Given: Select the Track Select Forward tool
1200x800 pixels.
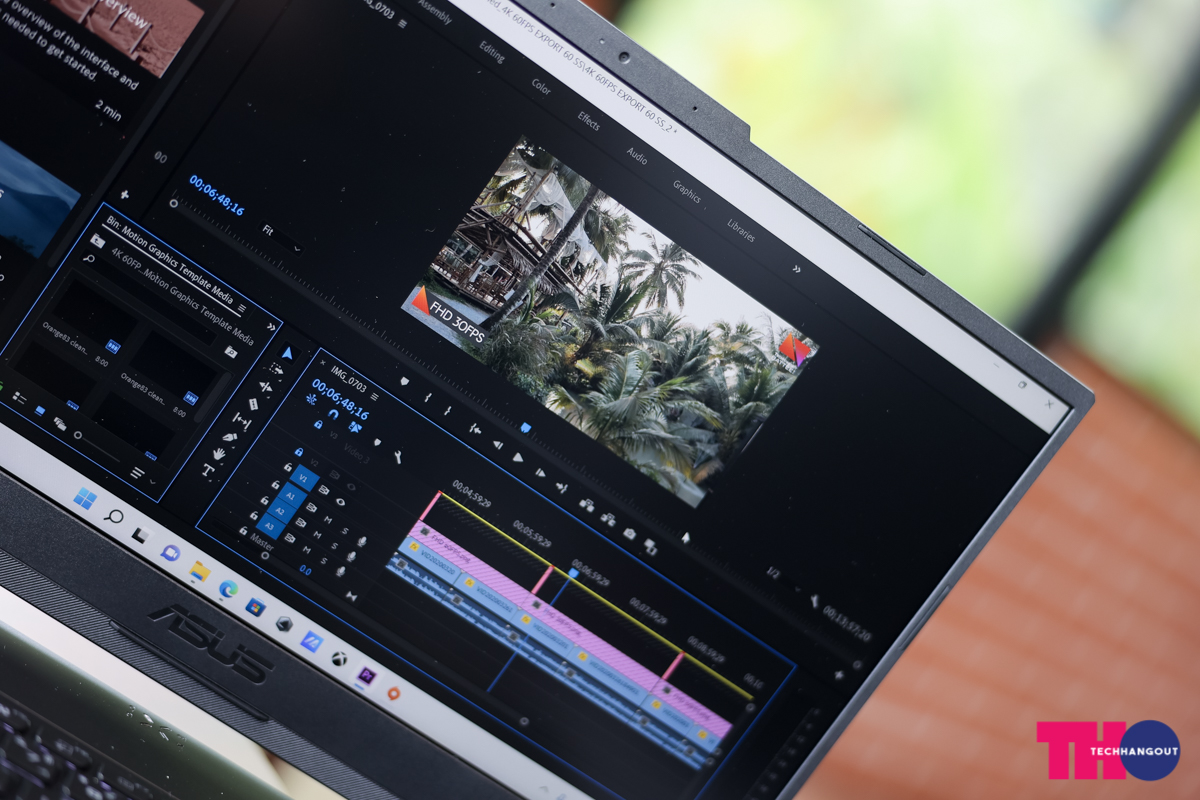Looking at the screenshot, I should tap(277, 369).
